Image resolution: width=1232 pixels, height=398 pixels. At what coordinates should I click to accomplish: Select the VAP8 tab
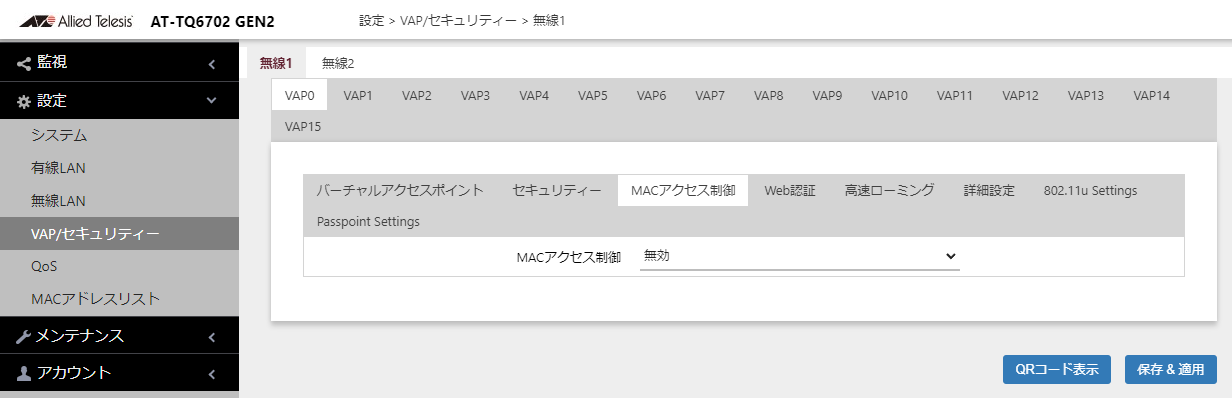click(x=768, y=96)
